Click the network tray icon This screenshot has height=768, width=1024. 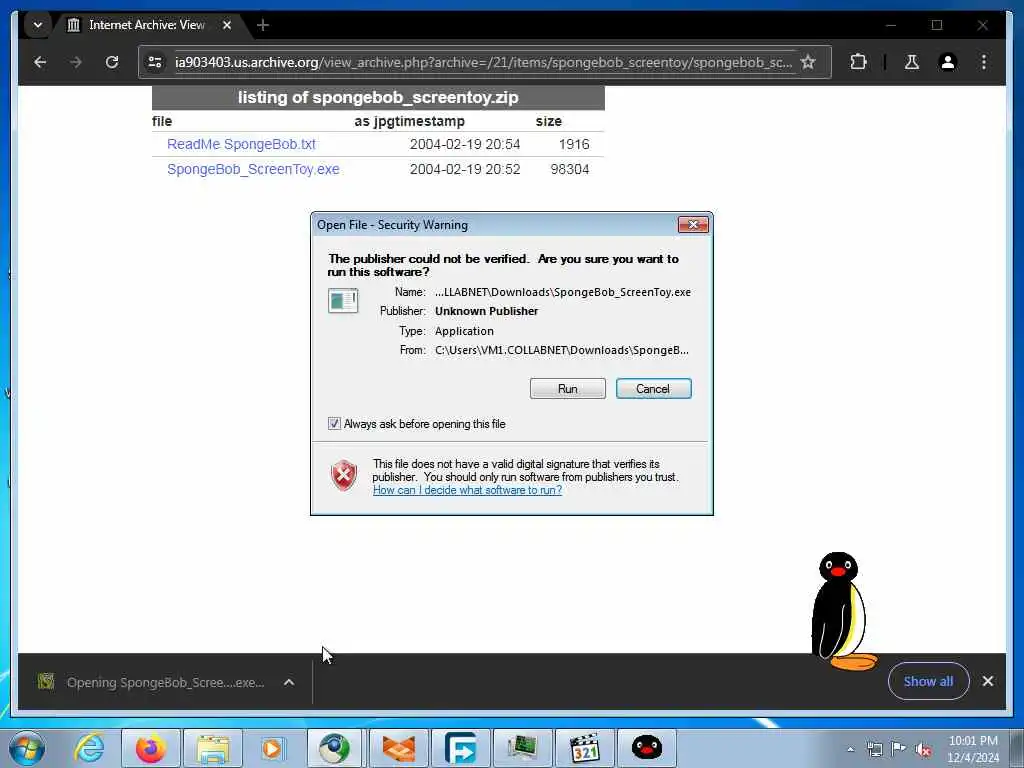[874, 749]
